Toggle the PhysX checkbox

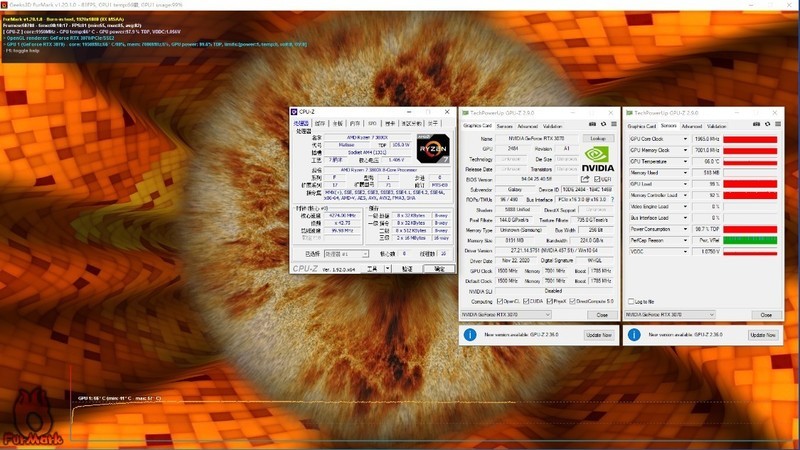pyautogui.click(x=549, y=302)
